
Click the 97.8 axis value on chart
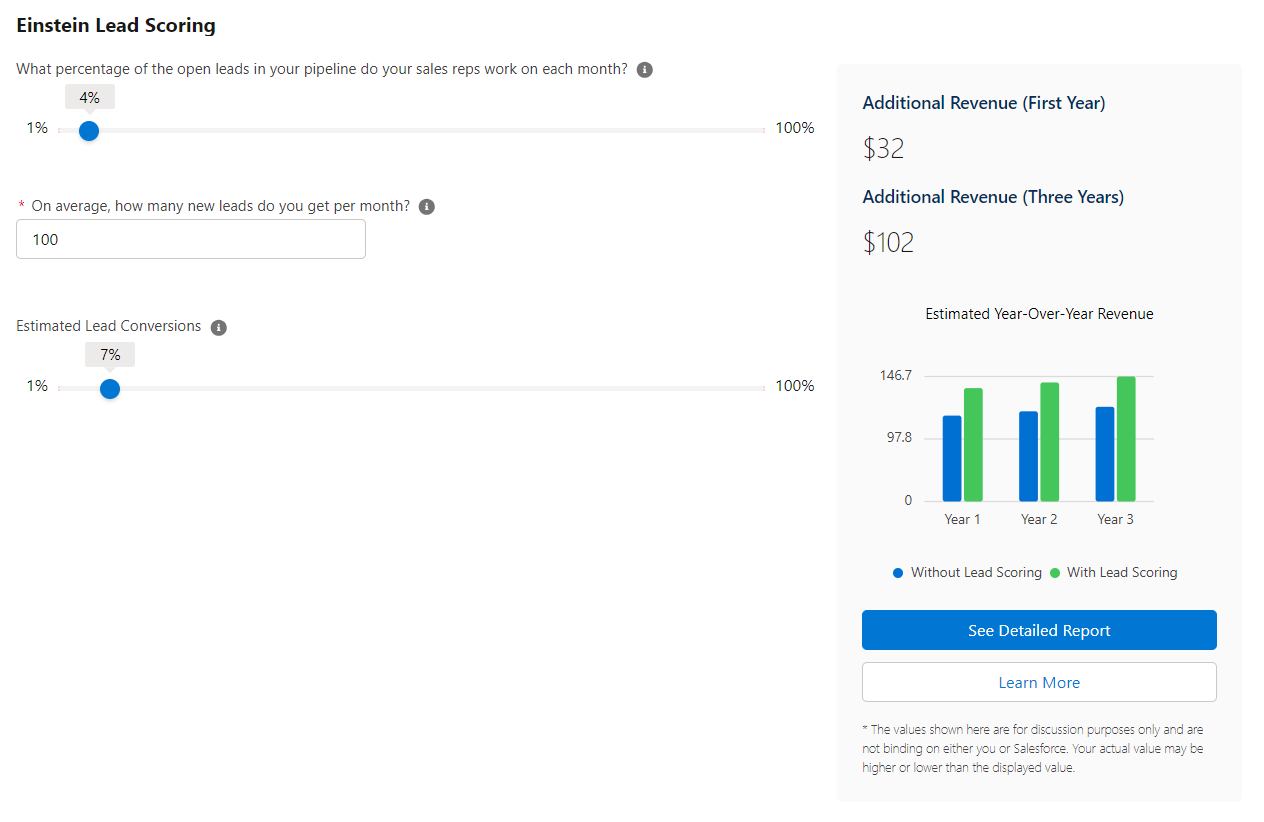tap(899, 438)
